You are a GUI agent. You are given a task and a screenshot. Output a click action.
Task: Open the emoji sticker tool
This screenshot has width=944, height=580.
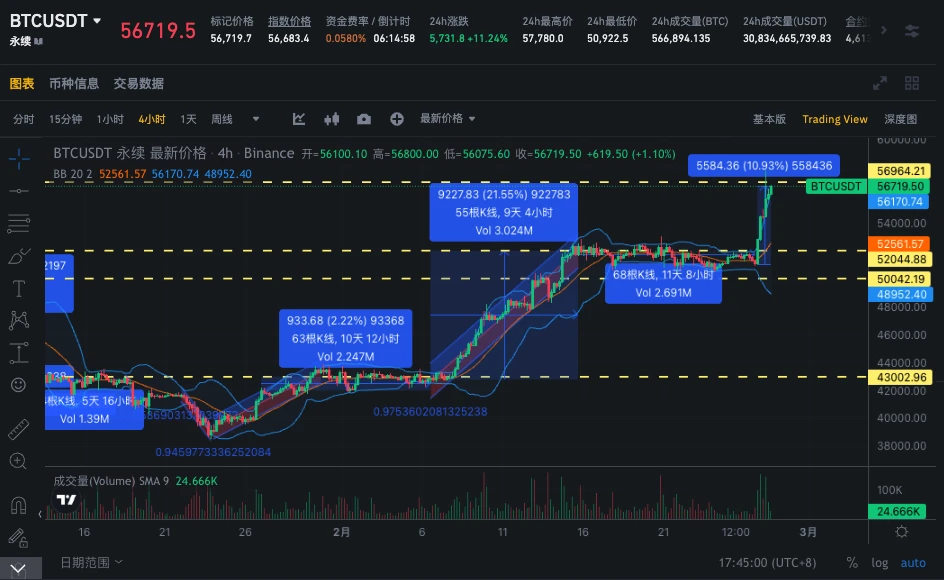(18, 384)
